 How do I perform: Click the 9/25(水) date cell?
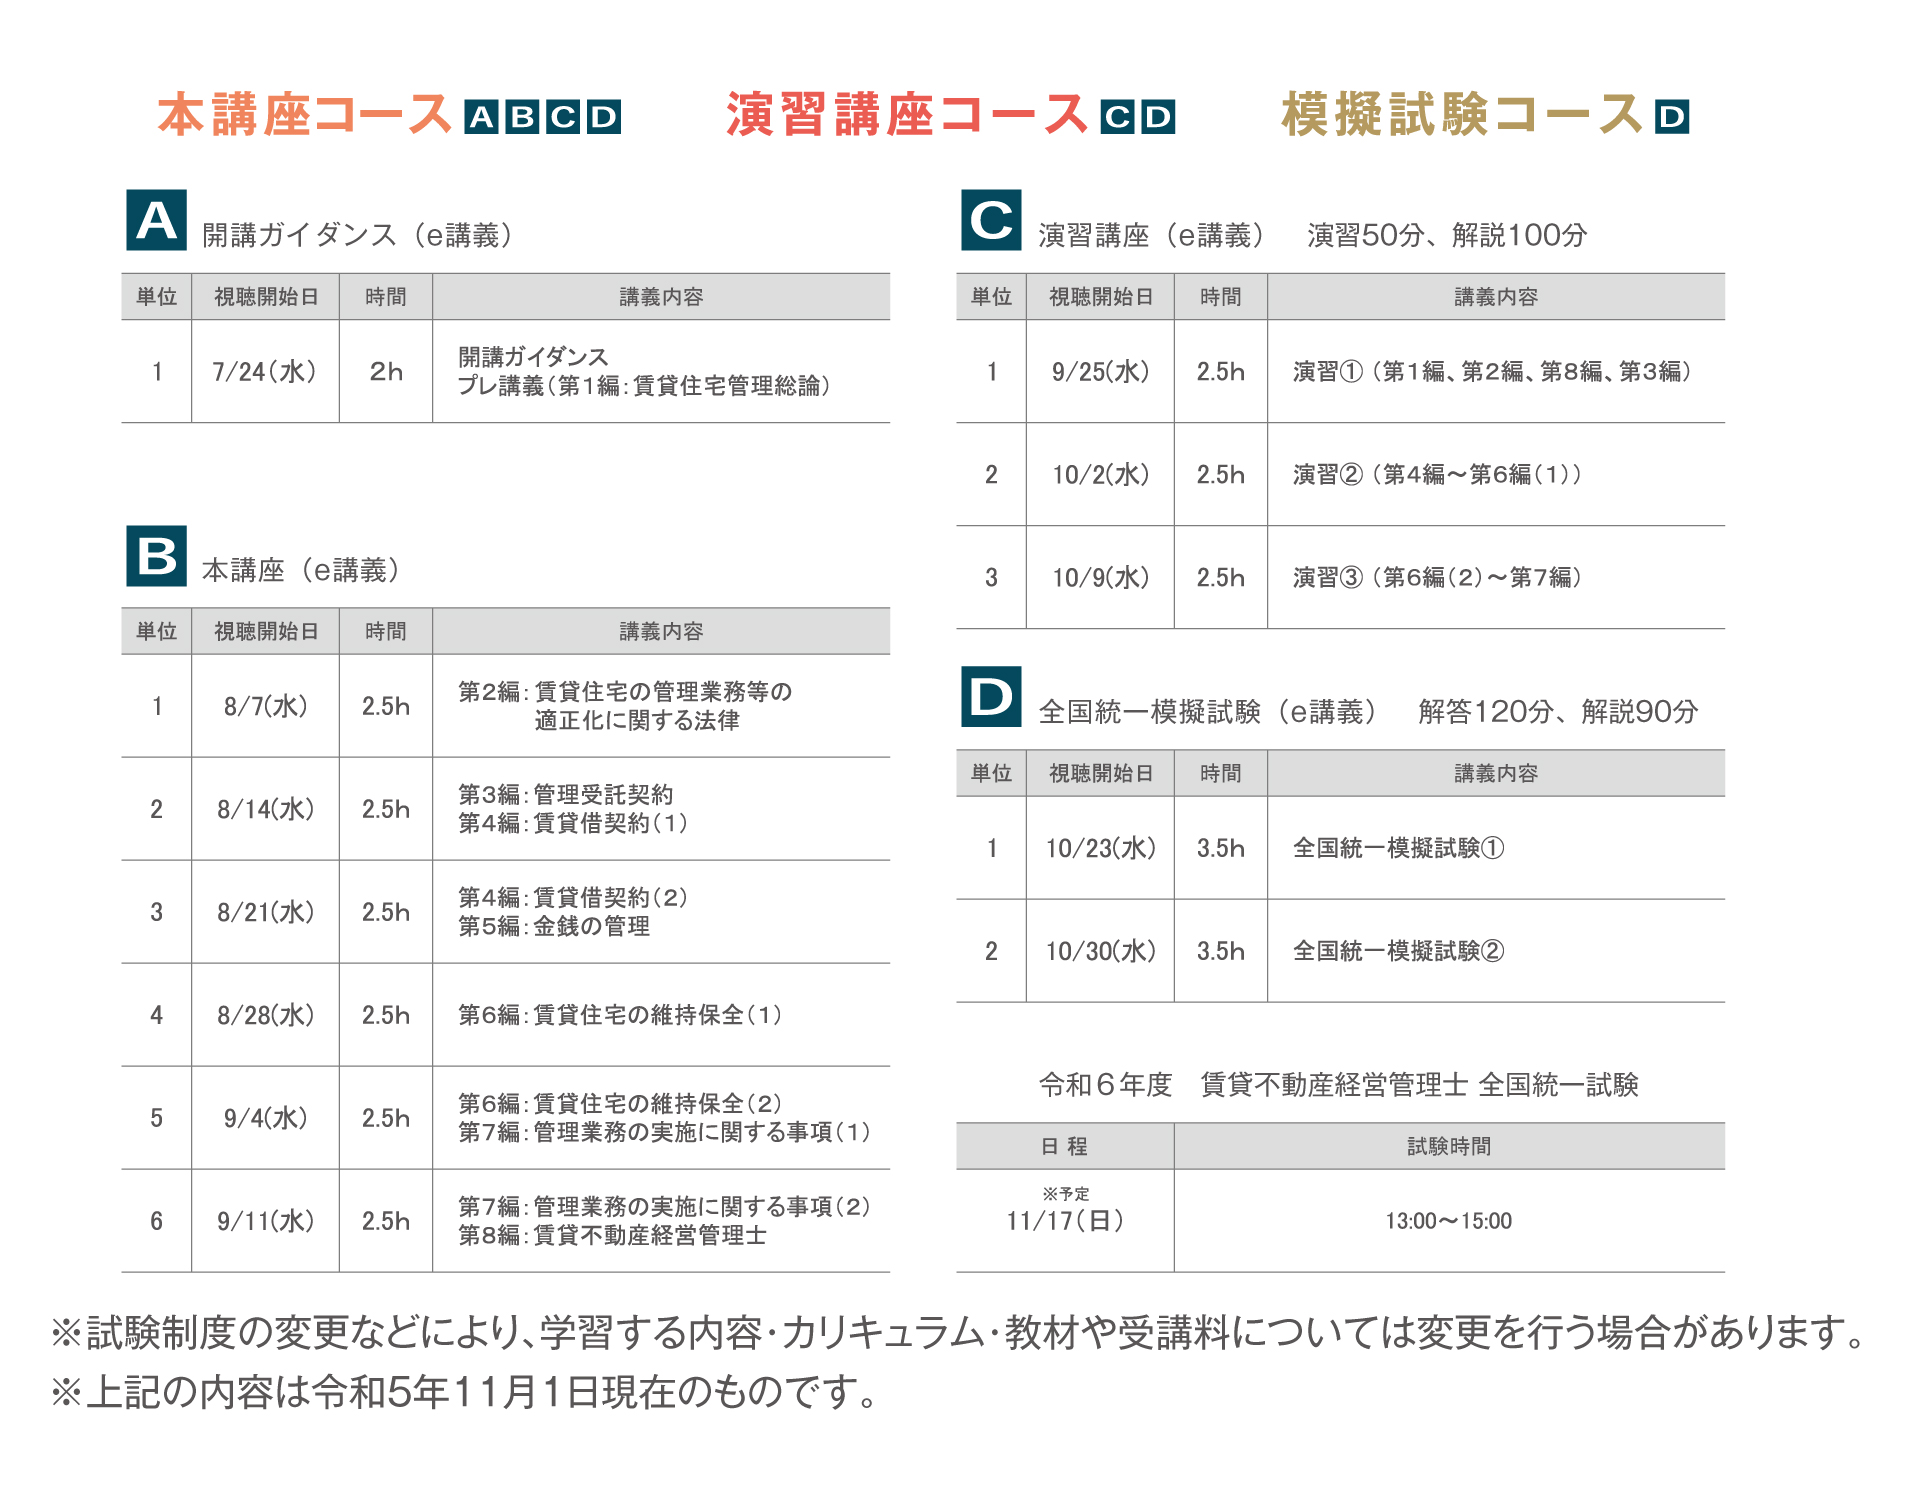click(1100, 371)
